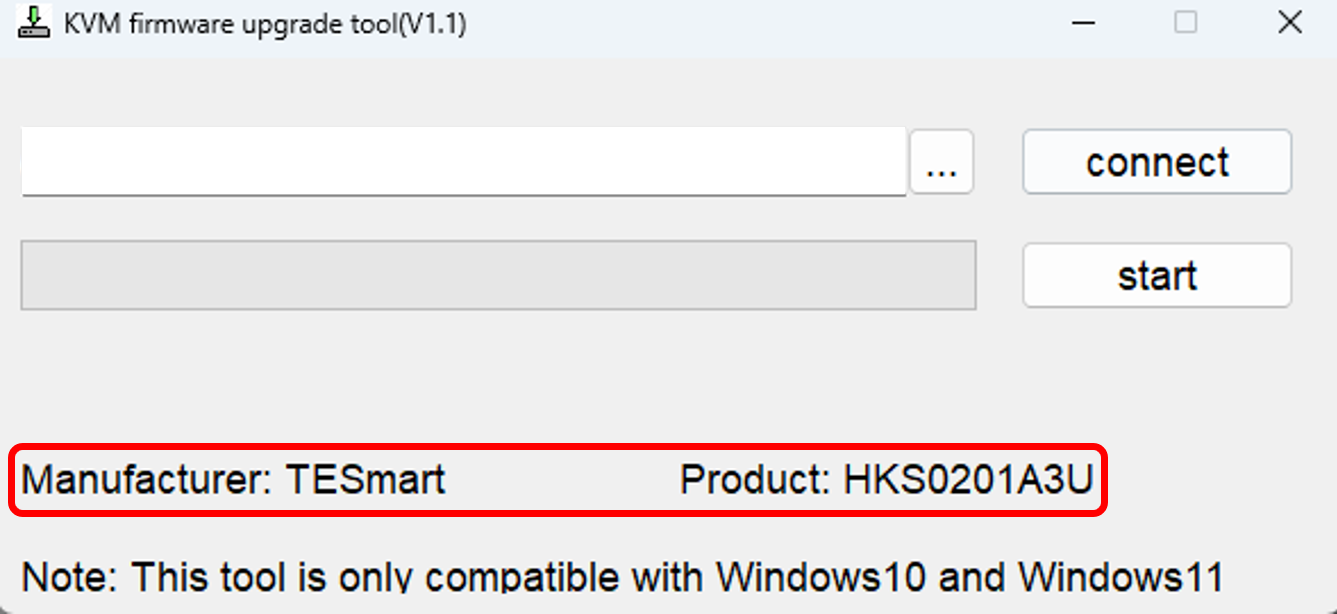1337x614 pixels.
Task: Click the red highlighted device info box border
Action: tap(560, 446)
